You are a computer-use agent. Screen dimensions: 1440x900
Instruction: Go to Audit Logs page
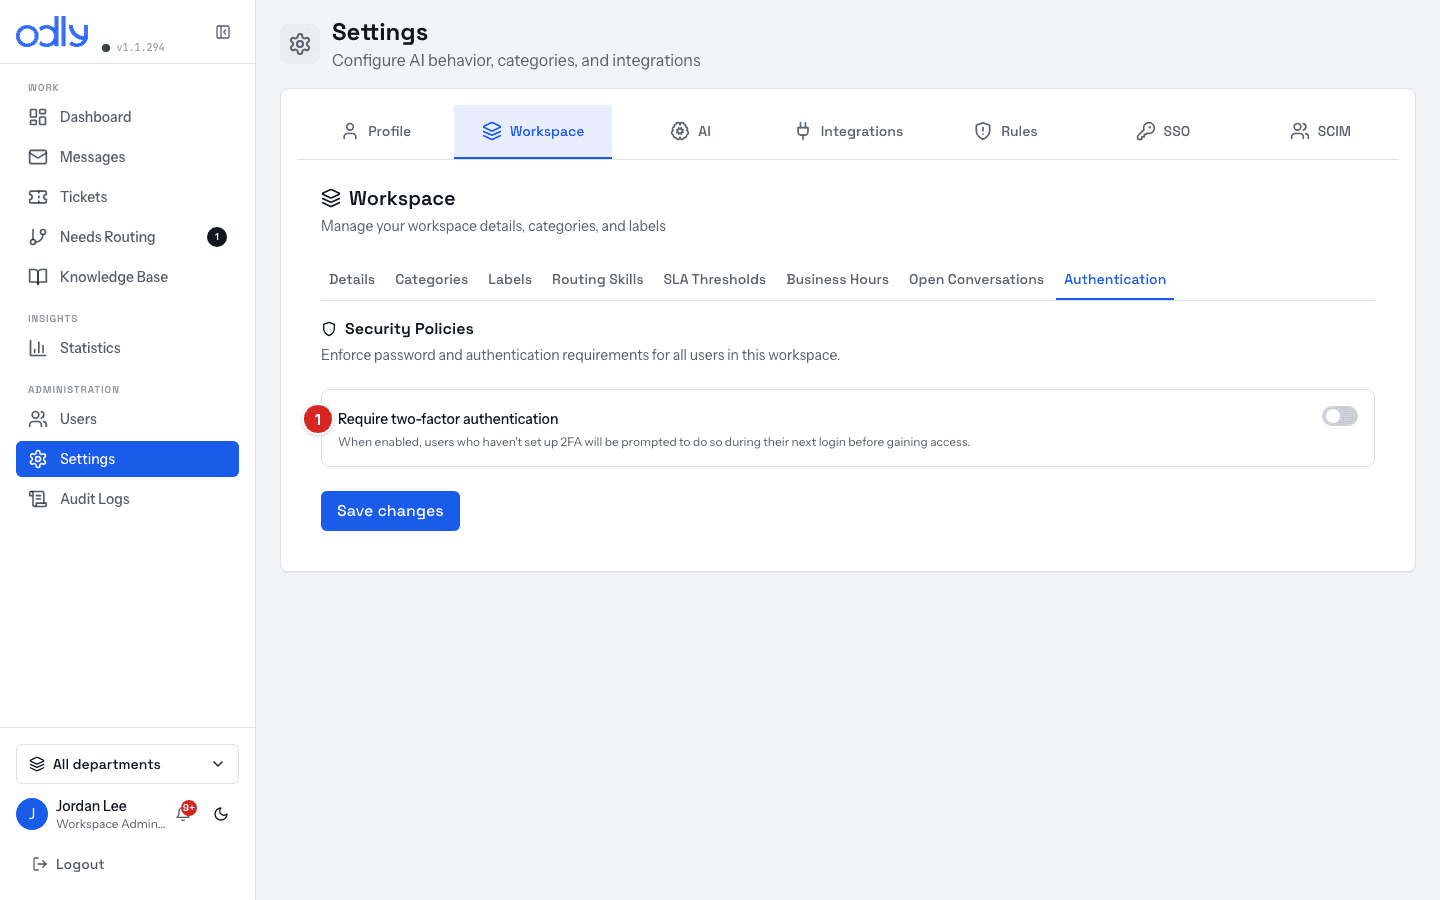[x=127, y=499]
